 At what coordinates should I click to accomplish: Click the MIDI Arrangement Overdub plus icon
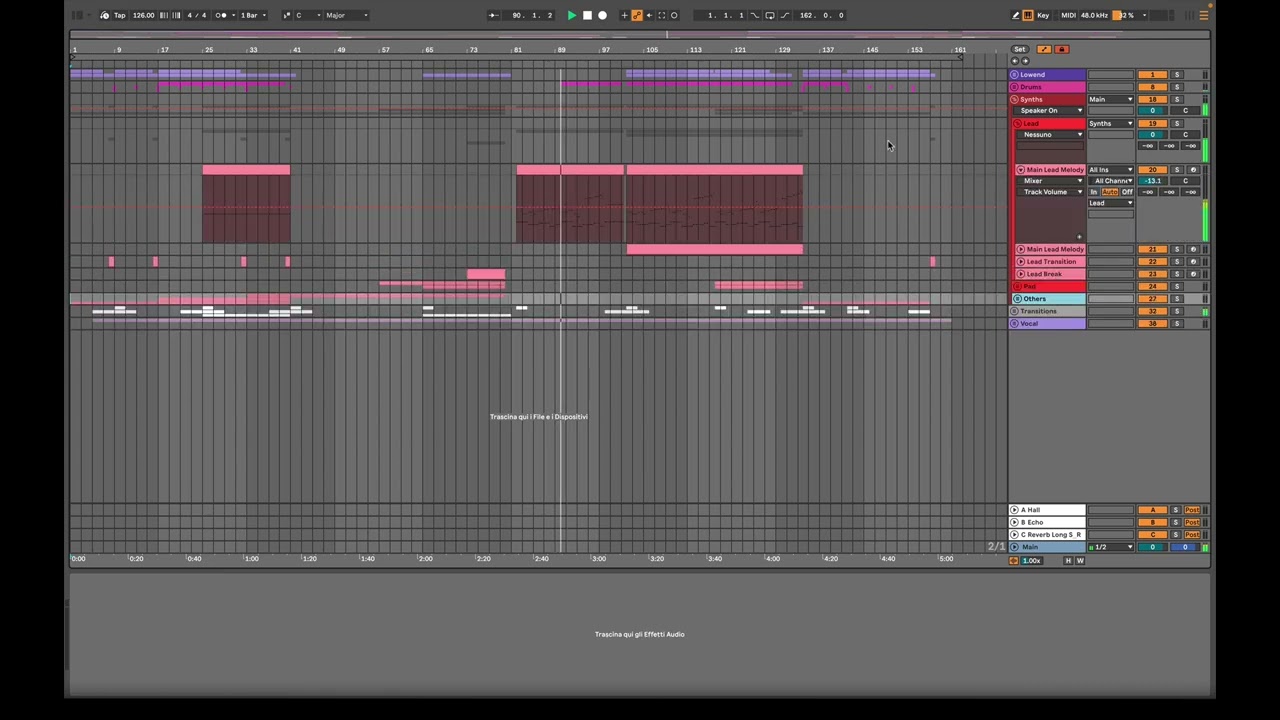coord(625,15)
